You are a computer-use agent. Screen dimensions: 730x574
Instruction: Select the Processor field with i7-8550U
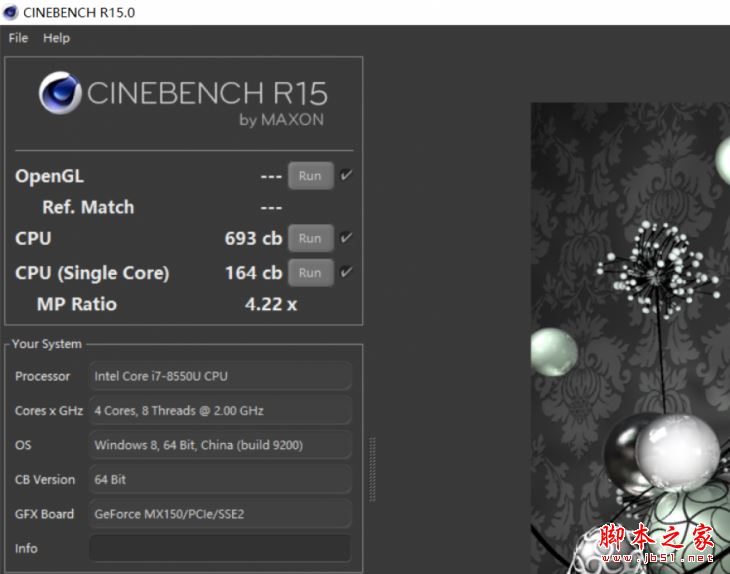tap(220, 376)
